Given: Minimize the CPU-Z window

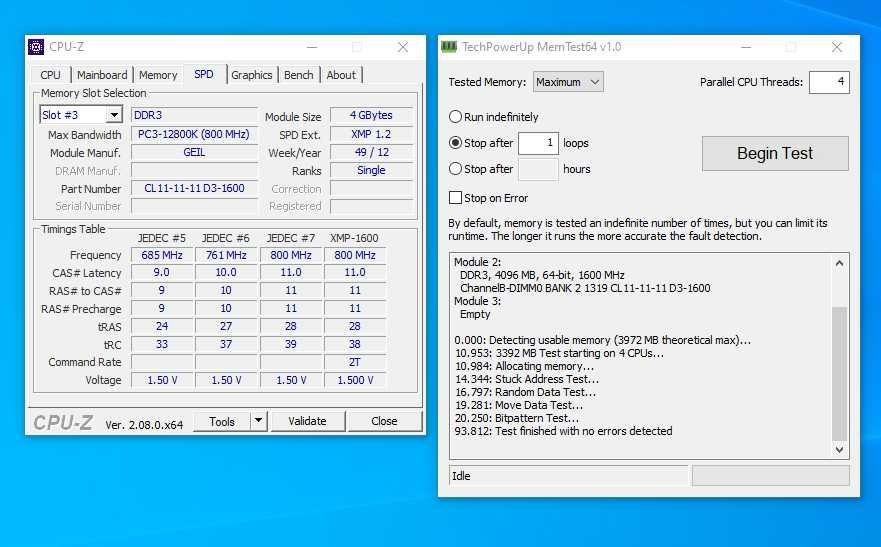Looking at the screenshot, I should click(x=312, y=47).
